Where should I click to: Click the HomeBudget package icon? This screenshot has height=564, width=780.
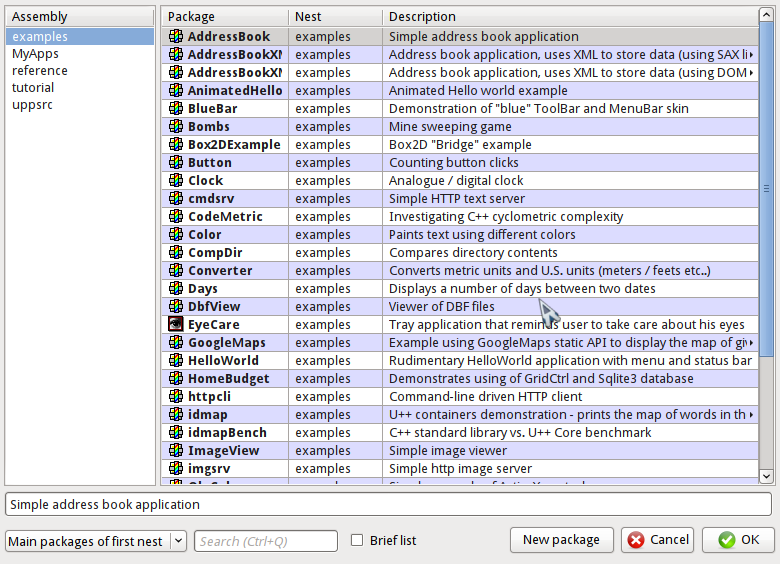(176, 379)
